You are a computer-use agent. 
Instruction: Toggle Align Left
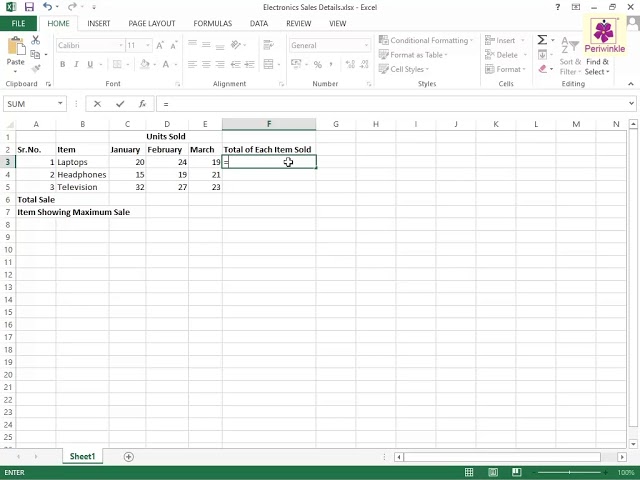tap(192, 64)
